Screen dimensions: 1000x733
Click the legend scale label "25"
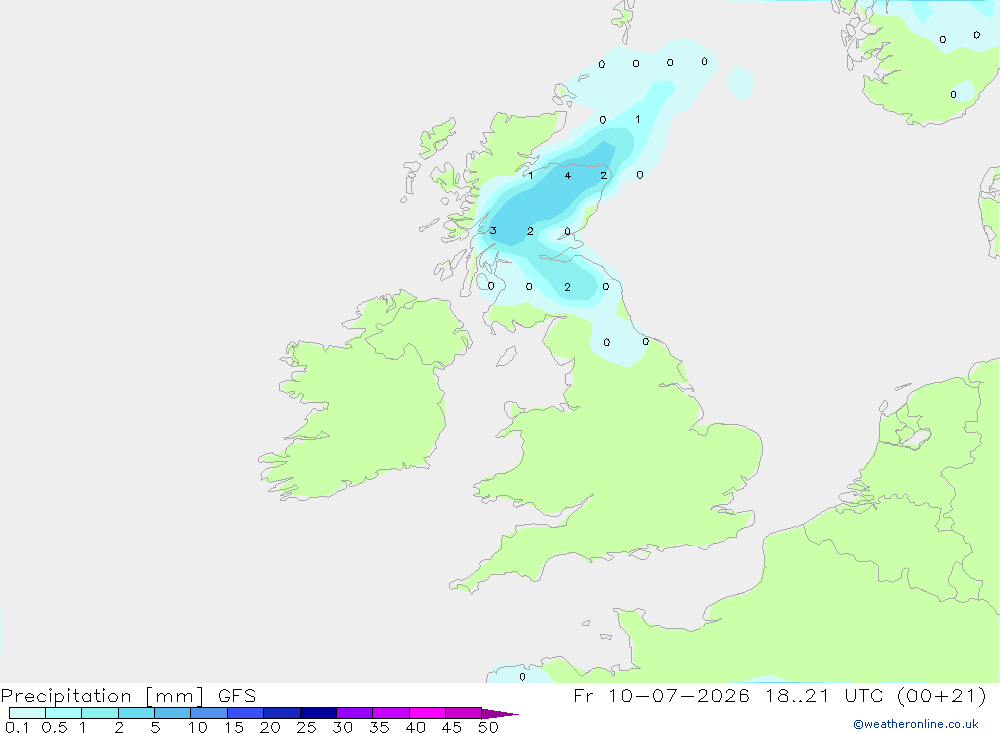pos(307,727)
